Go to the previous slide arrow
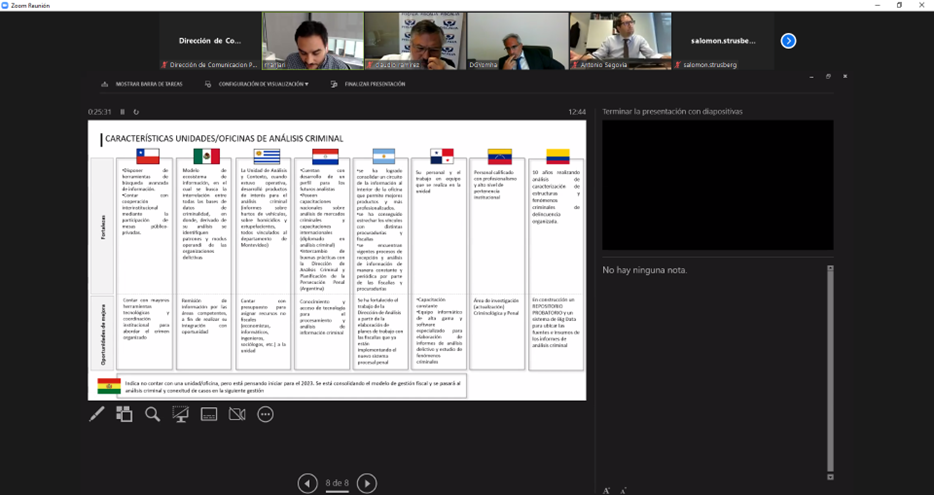Image resolution: width=934 pixels, height=495 pixels. pos(308,483)
